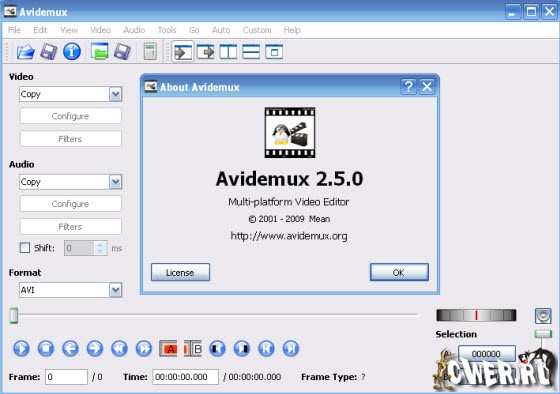The image size is (560, 394).
Task: Click the timeline seek slider handle
Action: pos(14,315)
